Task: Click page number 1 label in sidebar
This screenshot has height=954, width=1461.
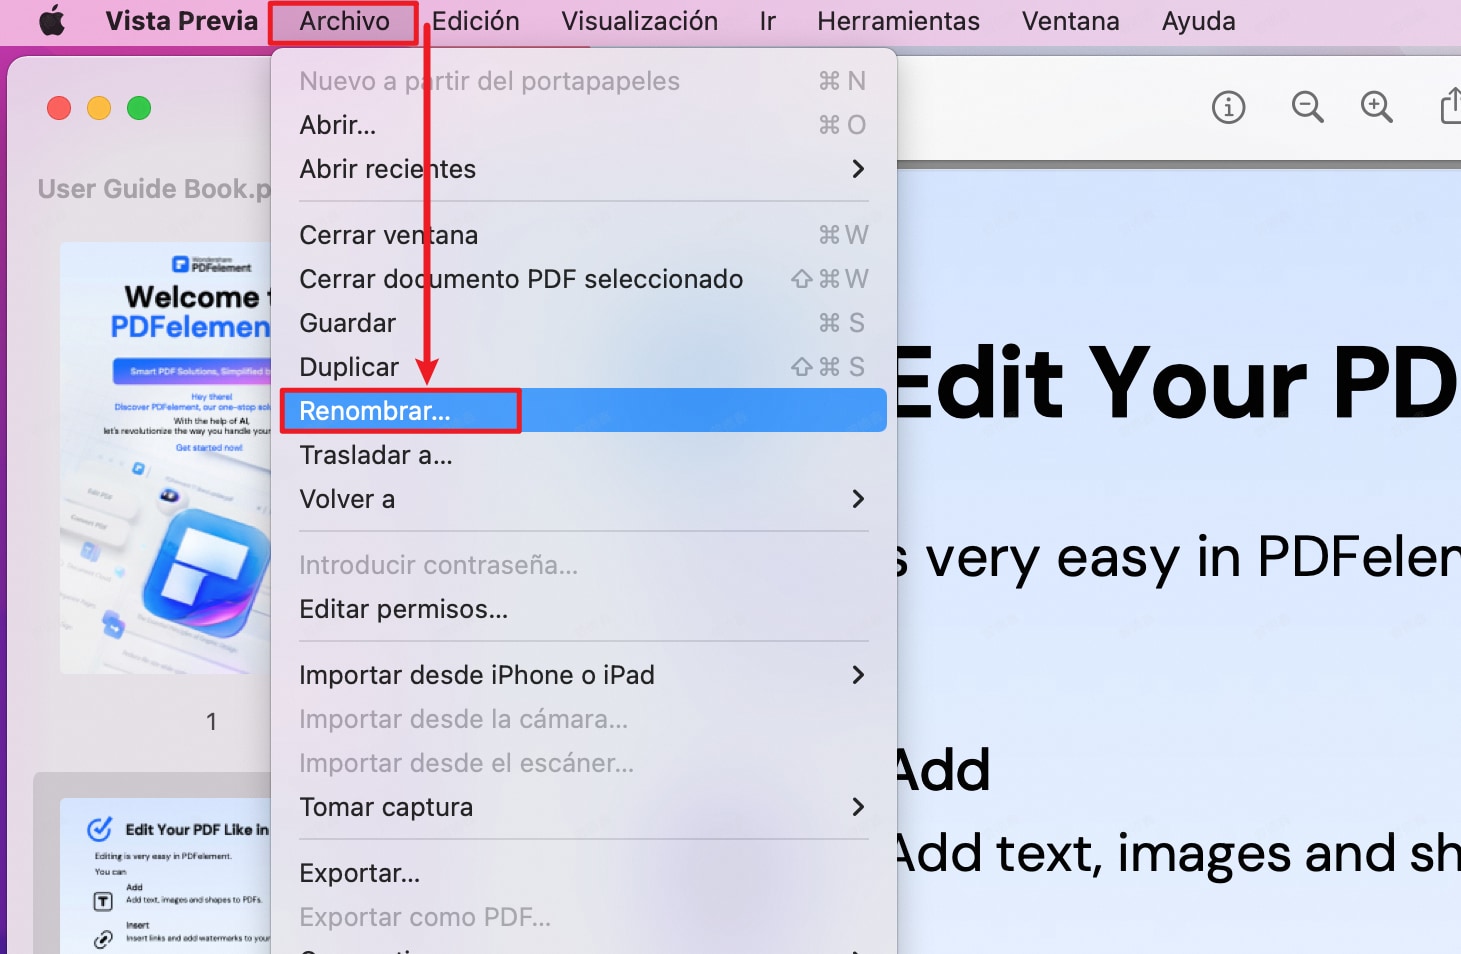Action: 211,721
